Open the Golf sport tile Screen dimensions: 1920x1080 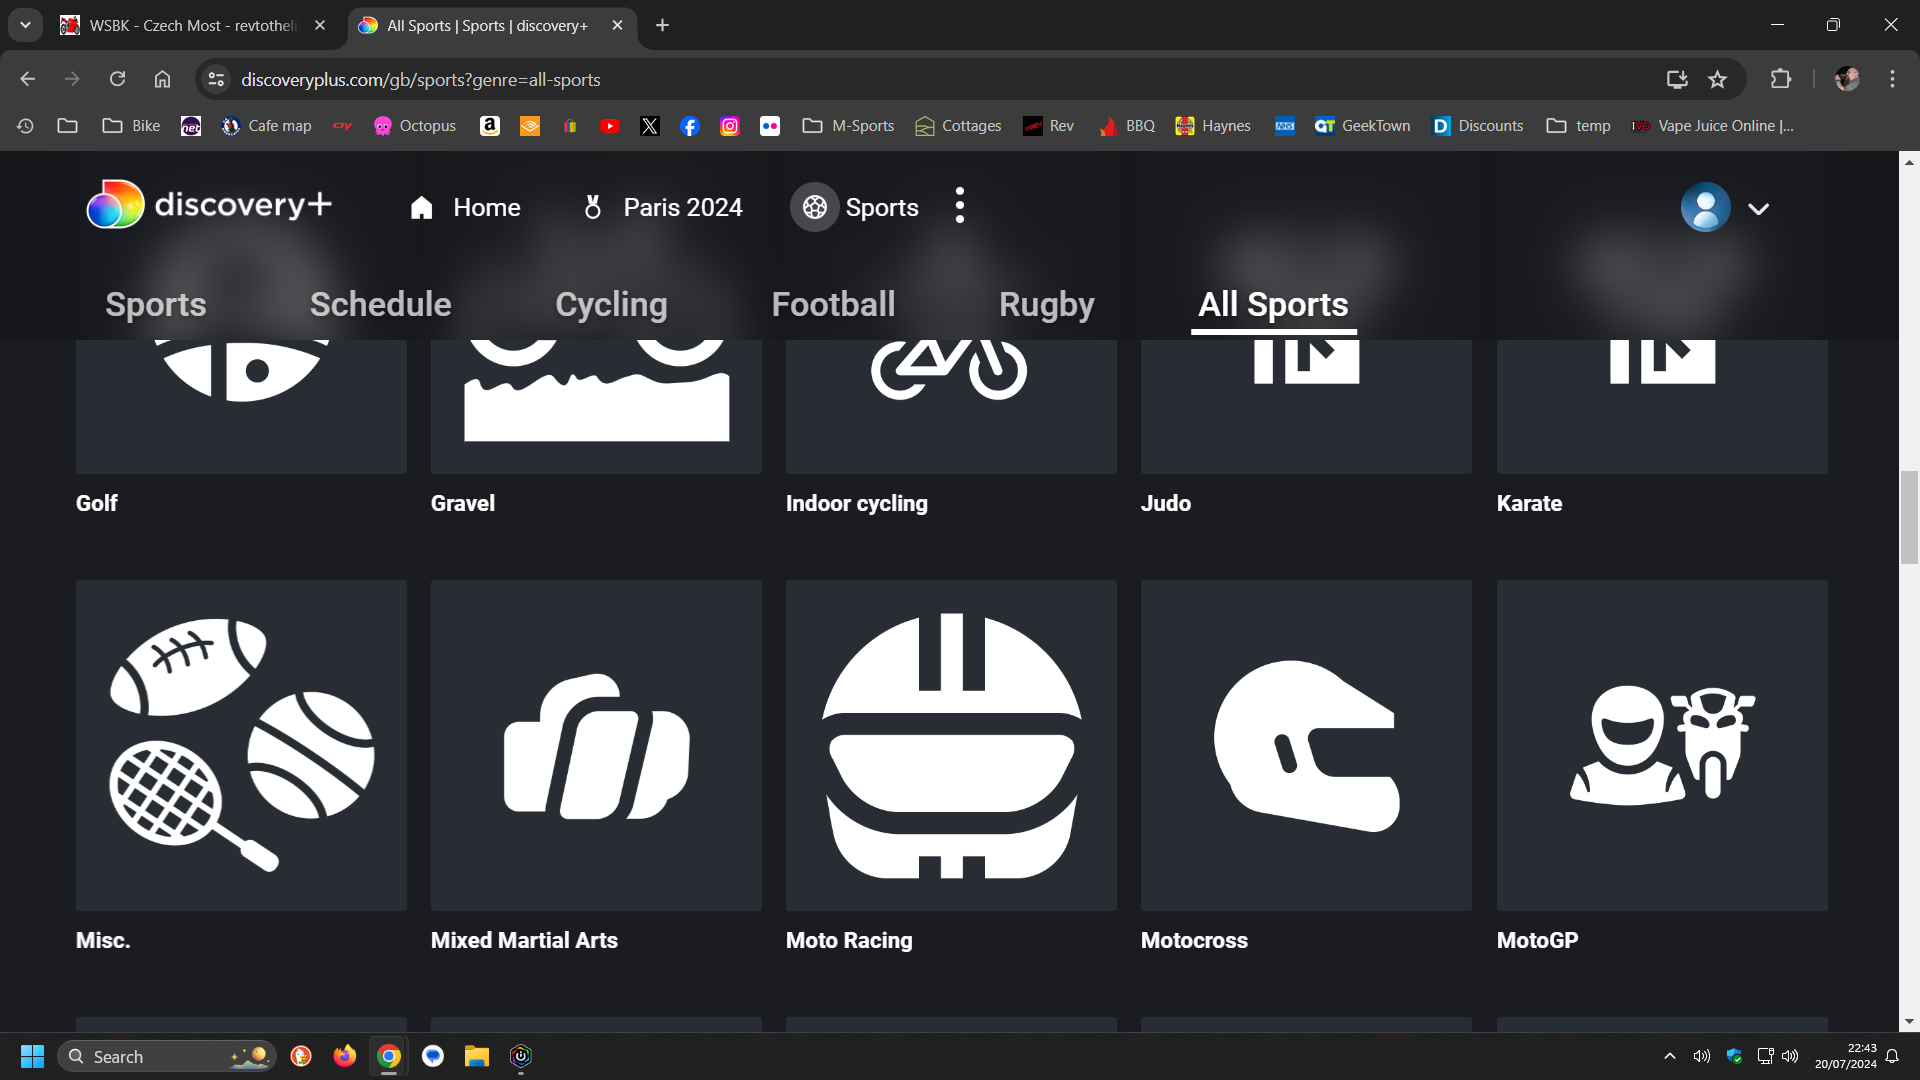(x=241, y=407)
